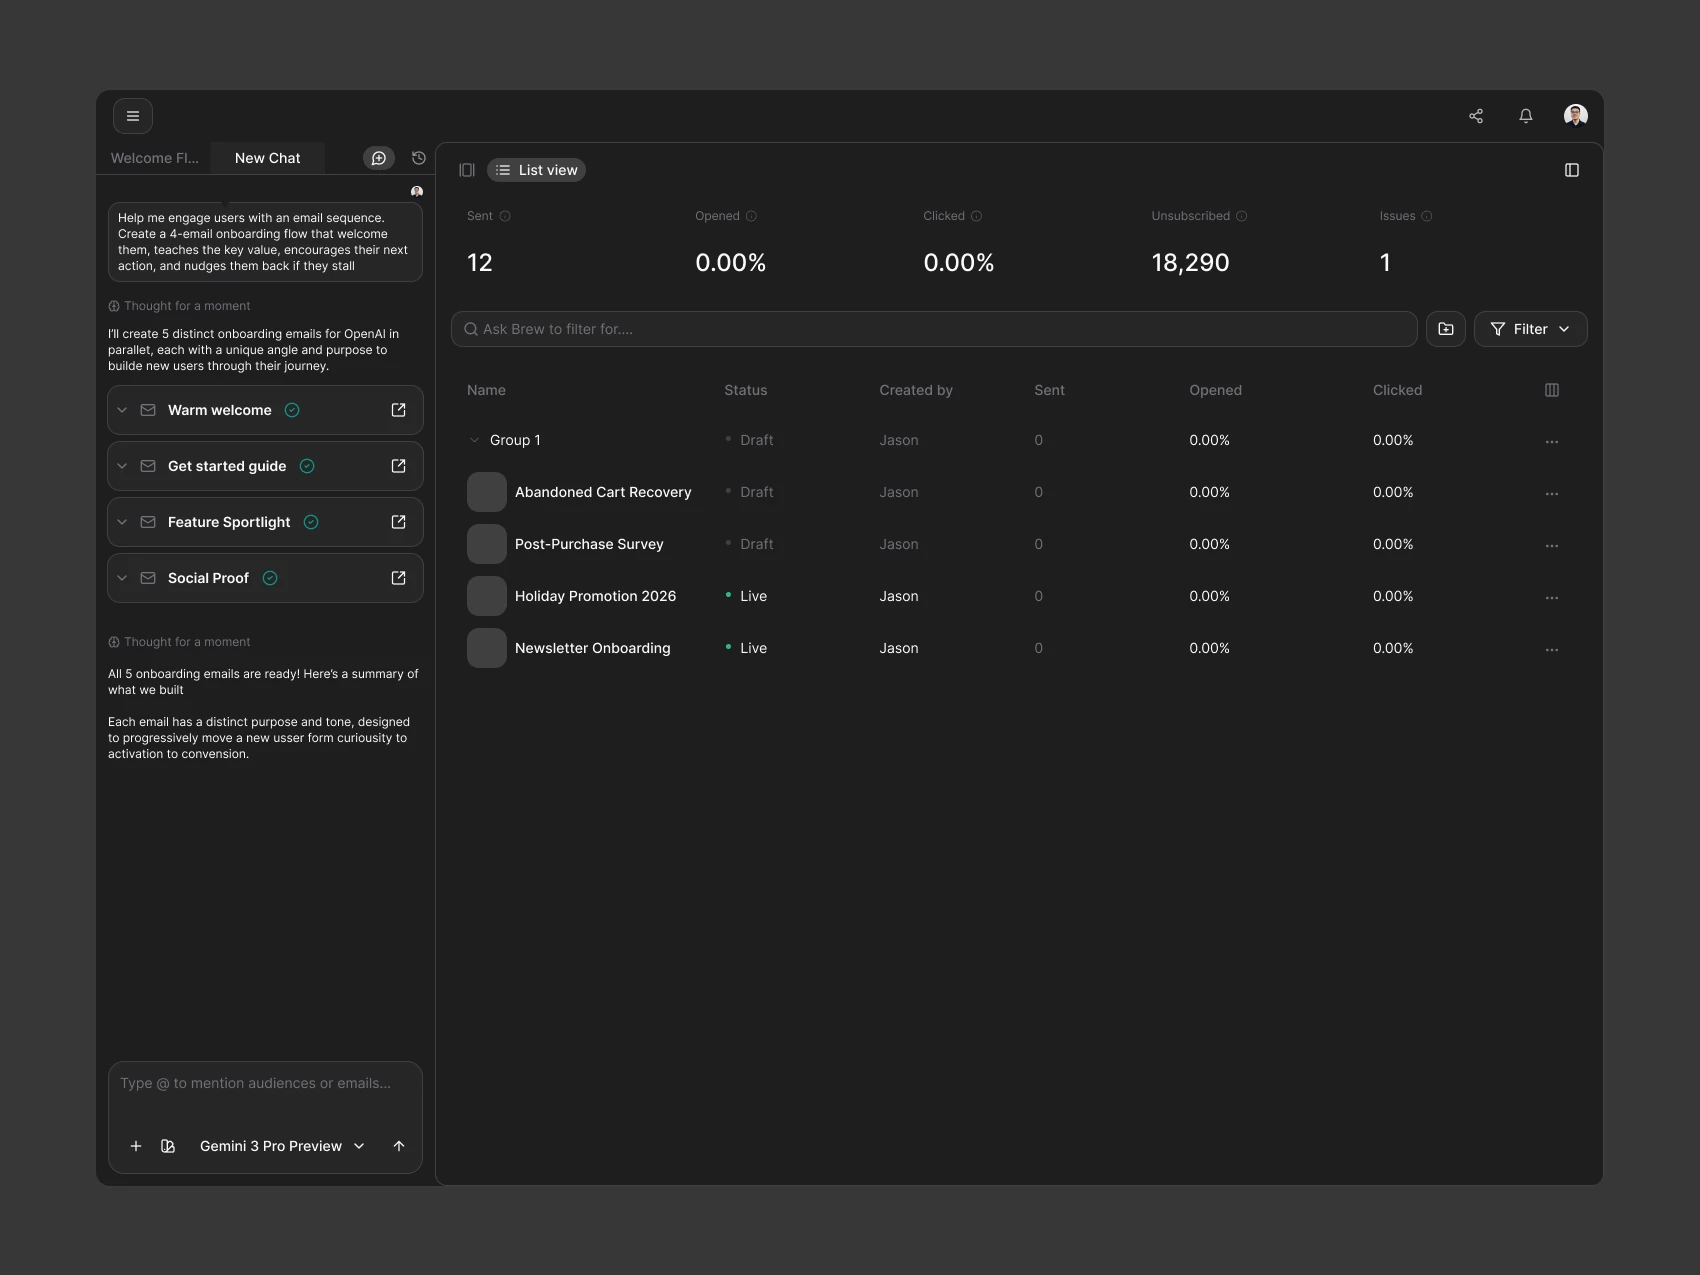1700x1275 pixels.
Task: Open chat history clock icon
Action: click(419, 158)
